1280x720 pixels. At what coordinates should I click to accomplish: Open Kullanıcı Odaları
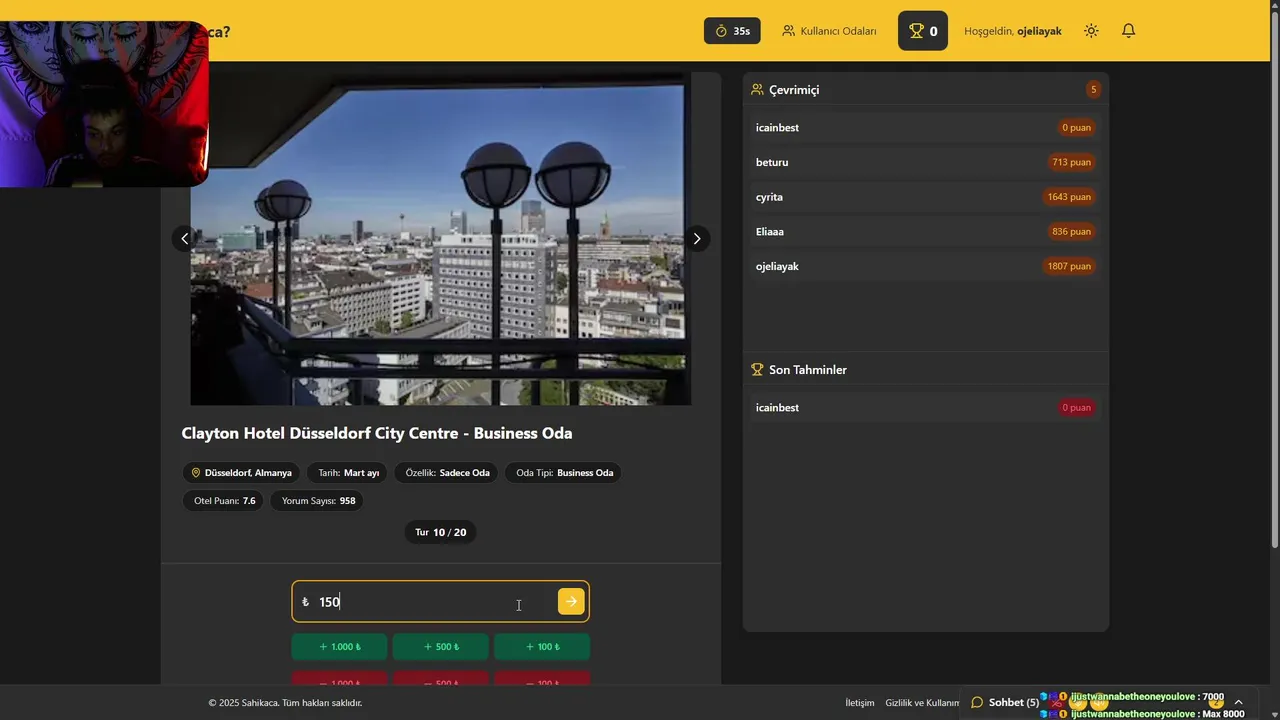pyautogui.click(x=829, y=31)
